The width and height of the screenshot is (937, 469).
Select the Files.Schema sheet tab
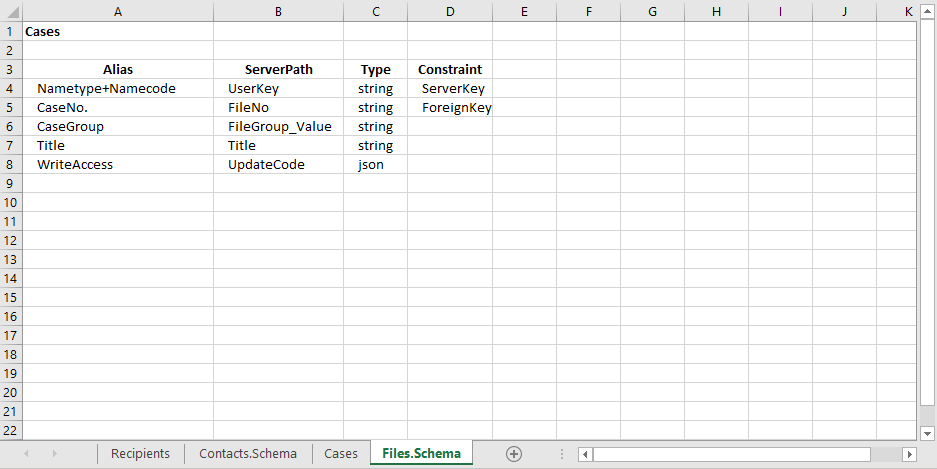click(421, 453)
